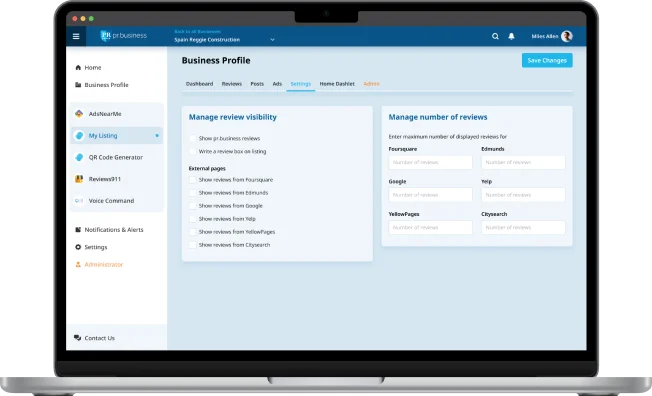The height and width of the screenshot is (396, 652).
Task: Switch to the Reviews tab
Action: tap(232, 84)
